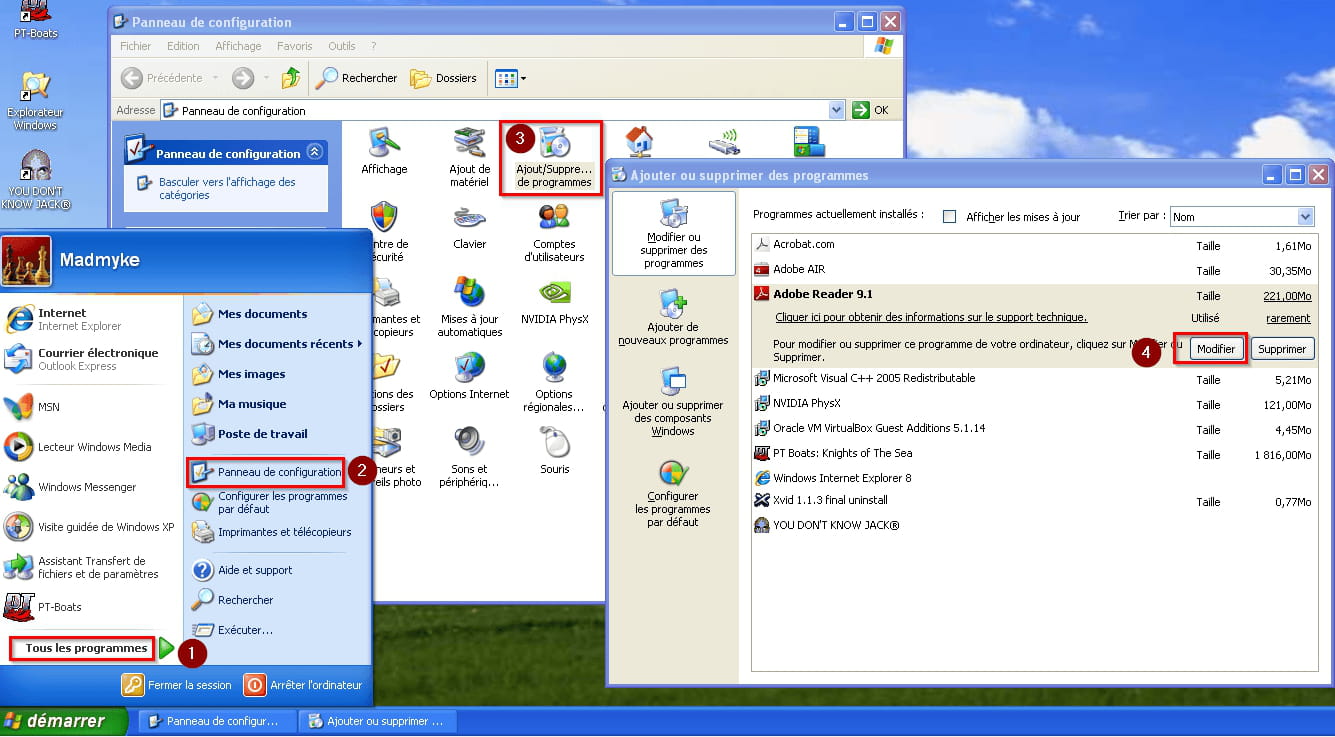Open NVIDIA PhysX icon in Panneau de configuration
Screen dimensions: 1335x737
coord(554,302)
